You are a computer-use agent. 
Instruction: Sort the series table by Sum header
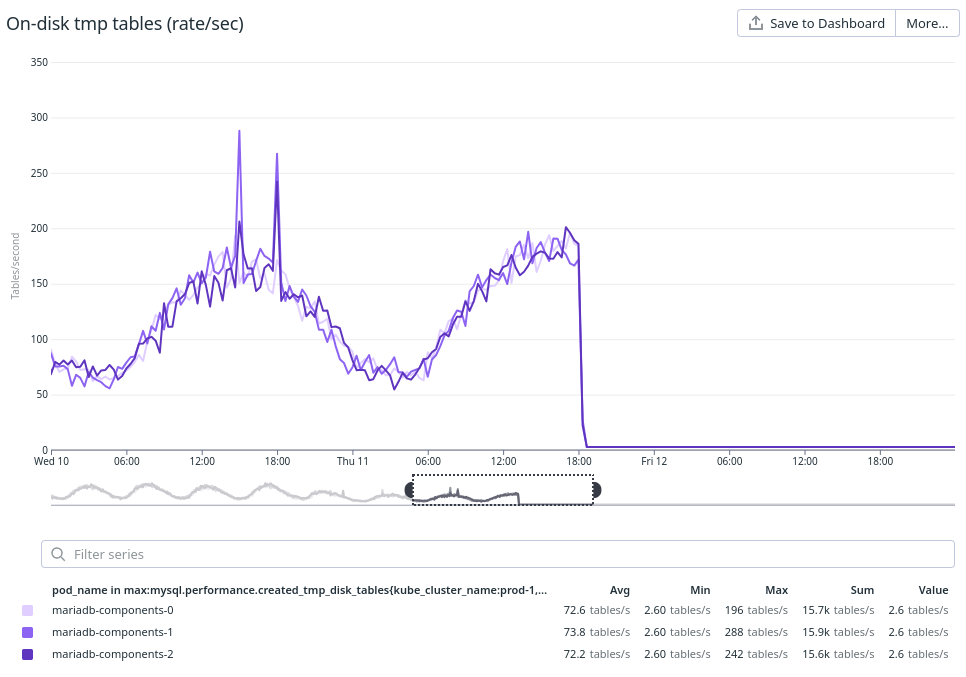(859, 590)
